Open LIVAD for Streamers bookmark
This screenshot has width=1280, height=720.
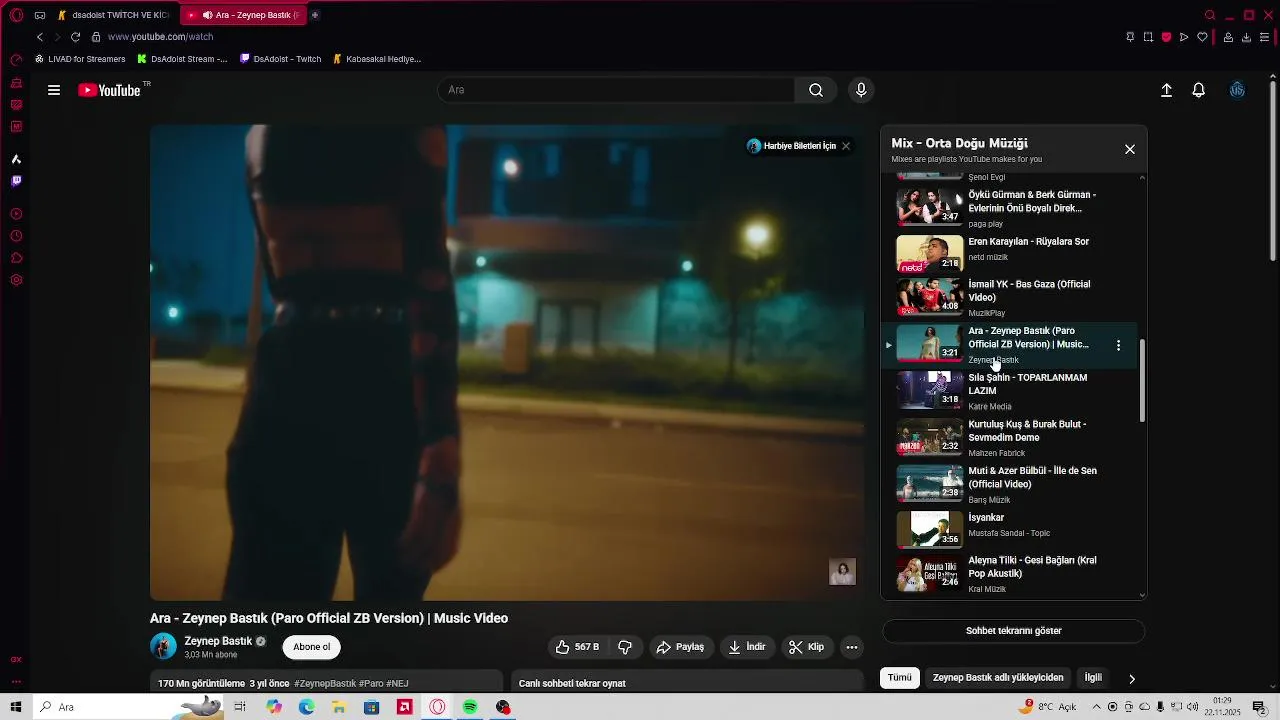(x=80, y=59)
